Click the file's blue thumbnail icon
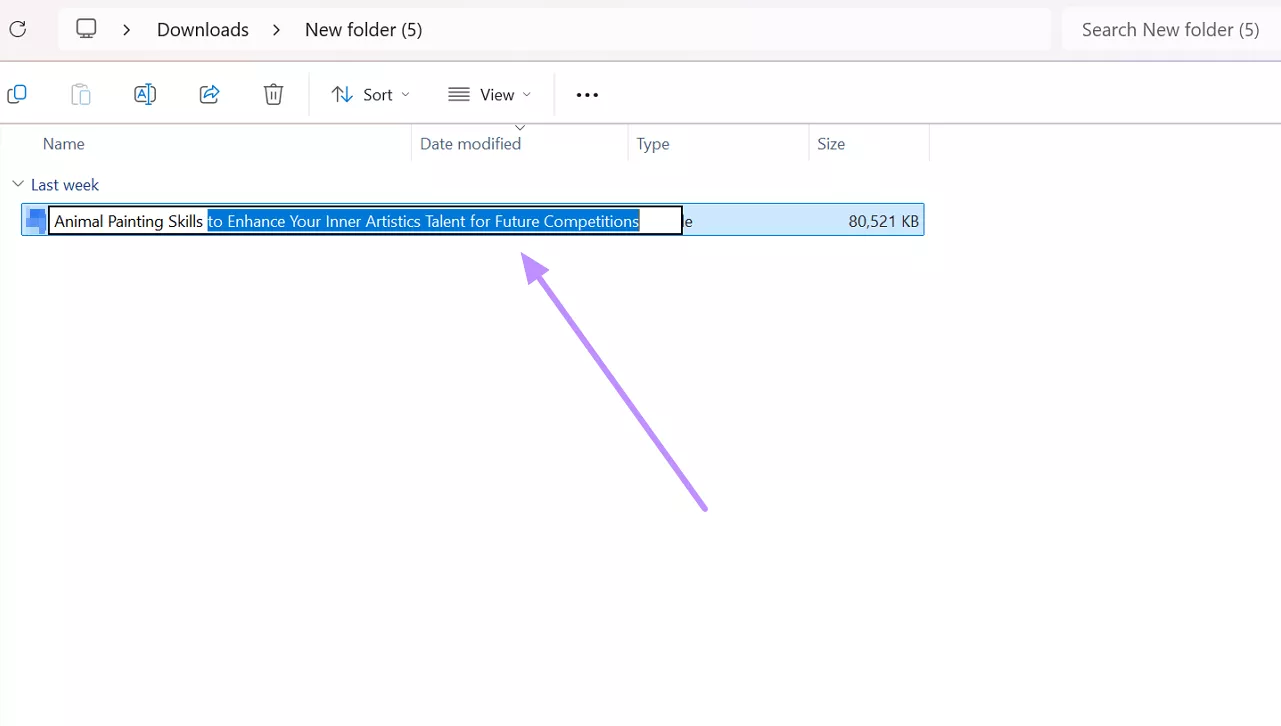This screenshot has width=1281, height=726. coord(36,220)
